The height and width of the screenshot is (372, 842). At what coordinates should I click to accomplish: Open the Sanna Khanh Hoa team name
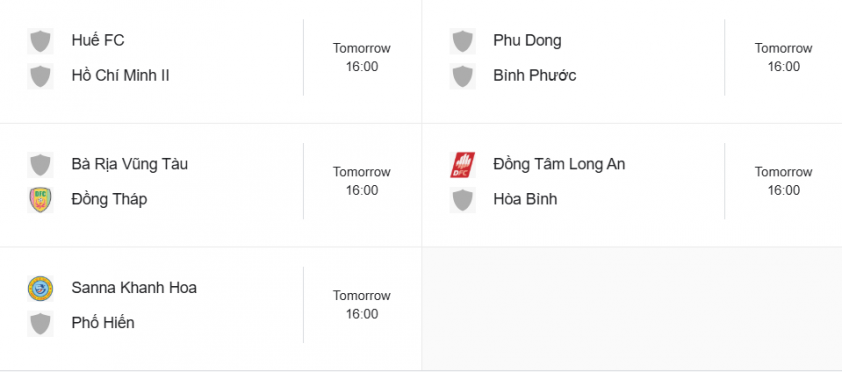click(x=134, y=288)
